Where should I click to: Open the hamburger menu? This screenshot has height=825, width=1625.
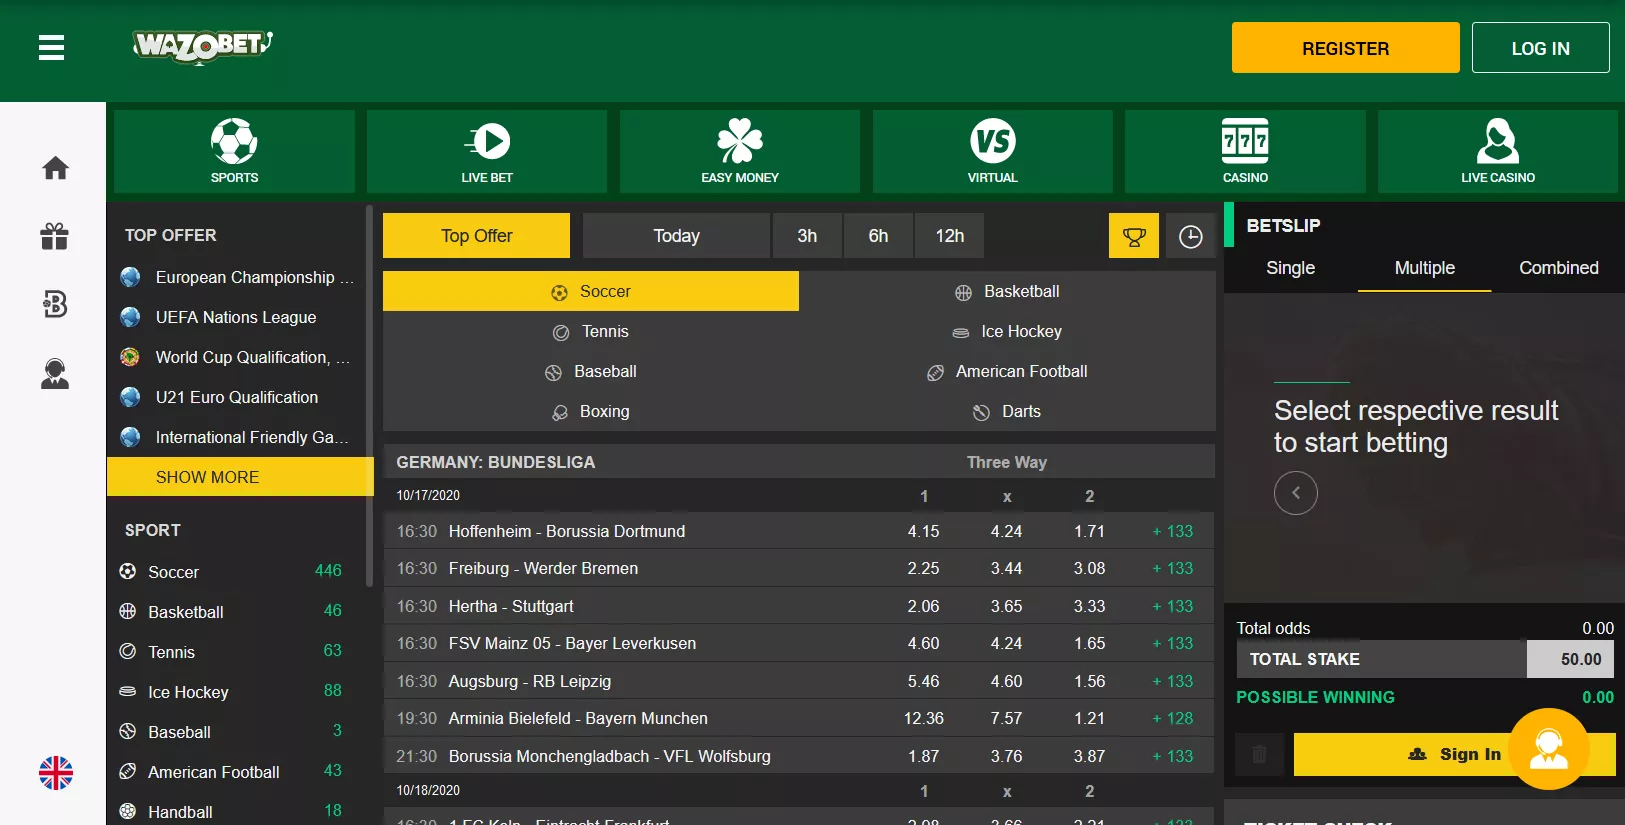point(51,48)
